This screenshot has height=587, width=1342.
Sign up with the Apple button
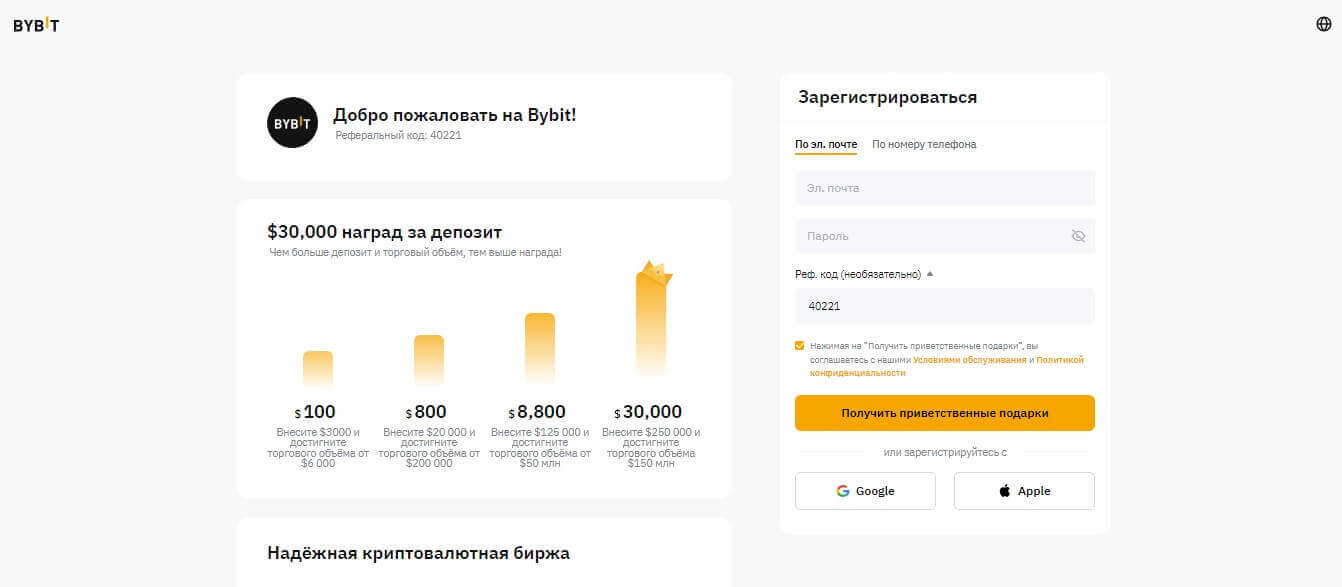(x=1024, y=491)
